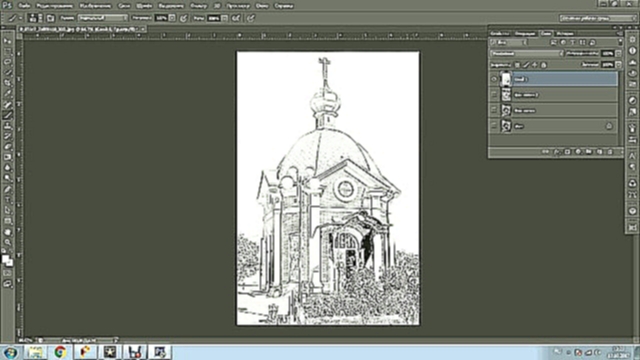Click the foreground color swatch
The height and width of the screenshot is (360, 640).
pyautogui.click(x=5, y=259)
